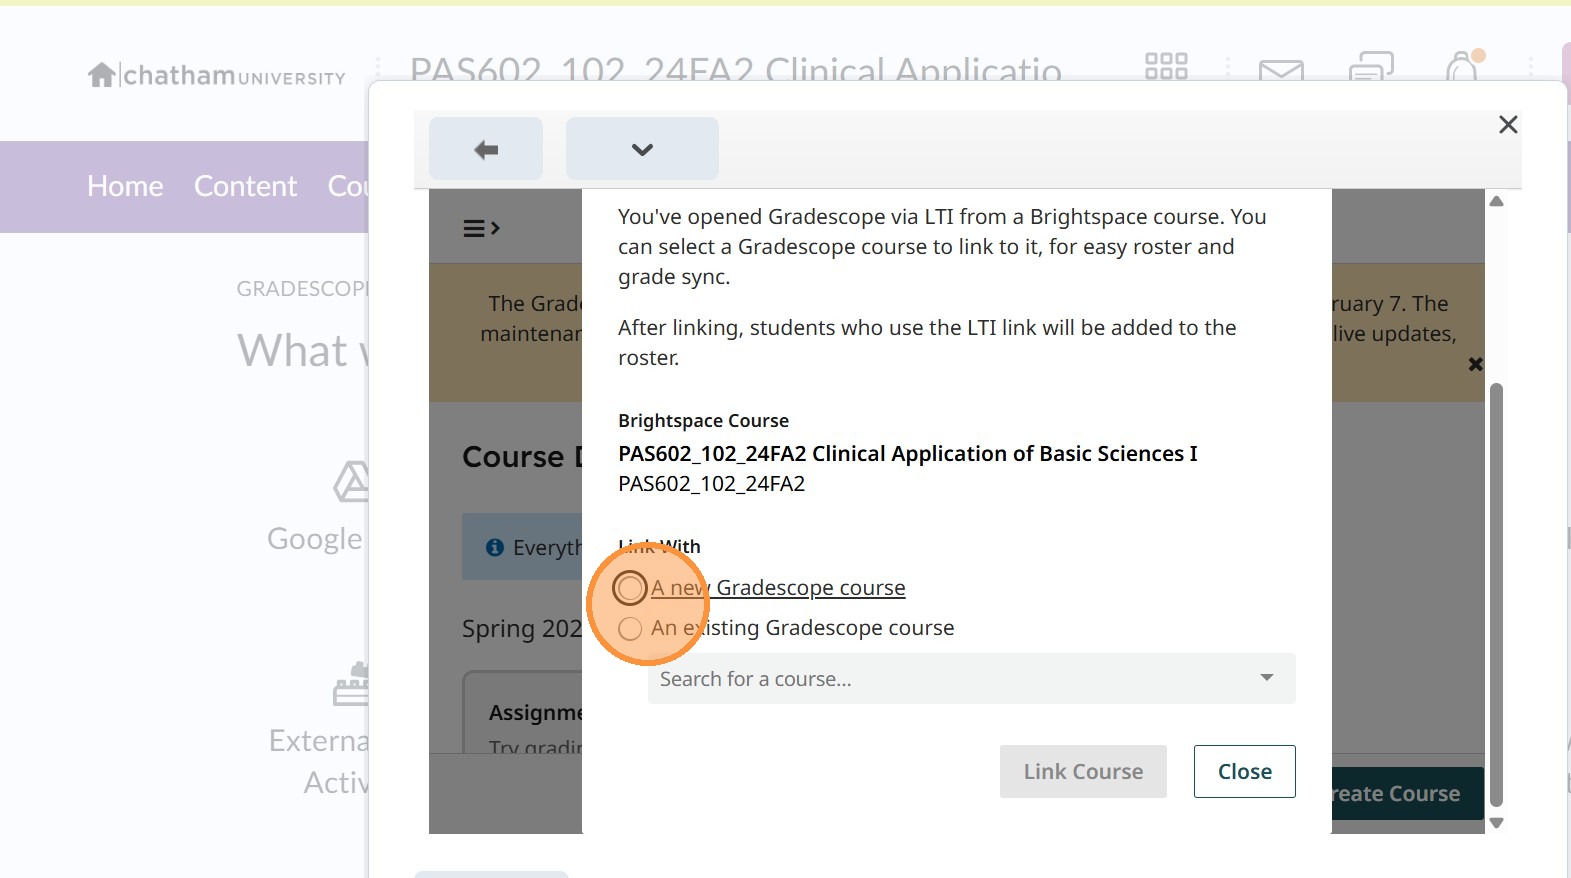Image resolution: width=1571 pixels, height=878 pixels.
Task: Click the 'An existing Gradescope course' label
Action: [803, 628]
